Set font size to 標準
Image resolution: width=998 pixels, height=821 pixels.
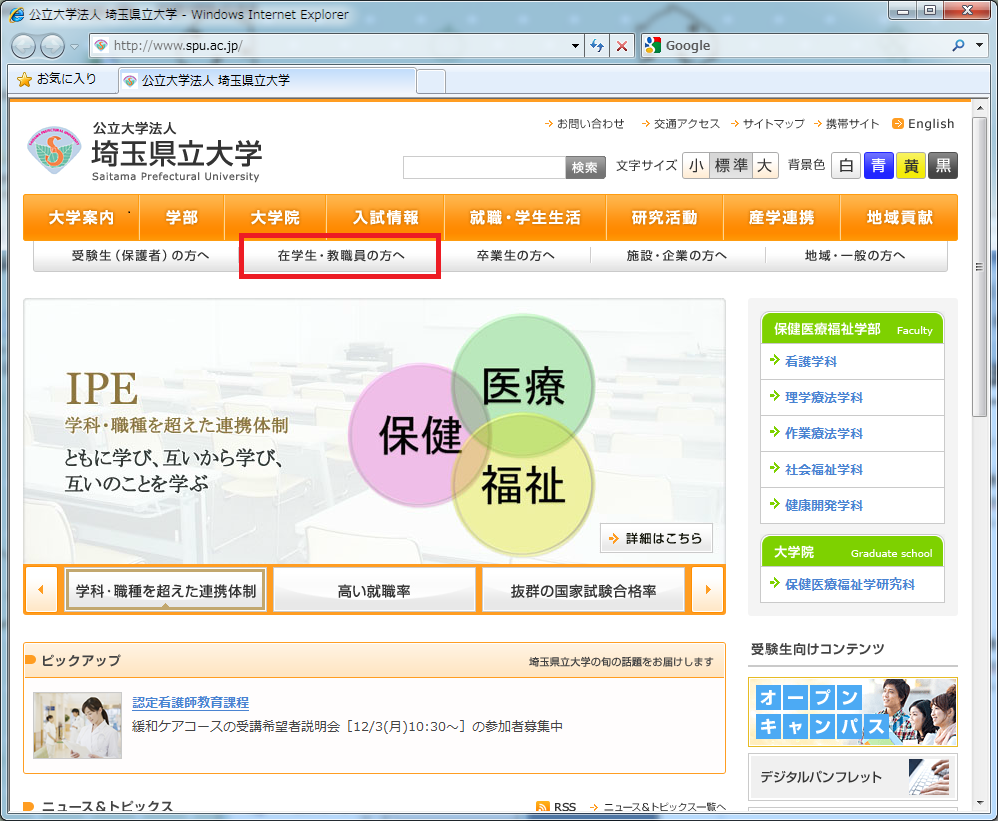pyautogui.click(x=731, y=166)
